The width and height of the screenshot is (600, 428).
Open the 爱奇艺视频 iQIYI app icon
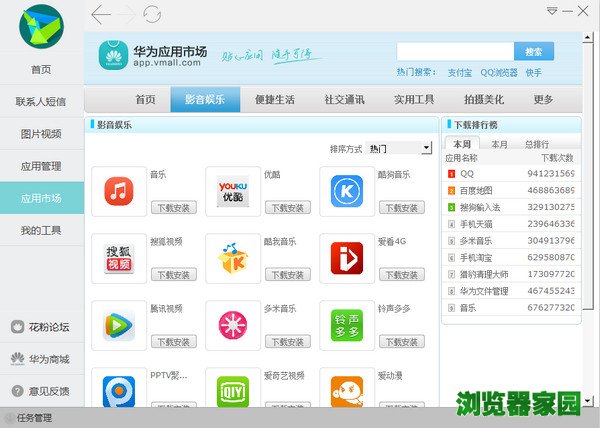coord(233,391)
